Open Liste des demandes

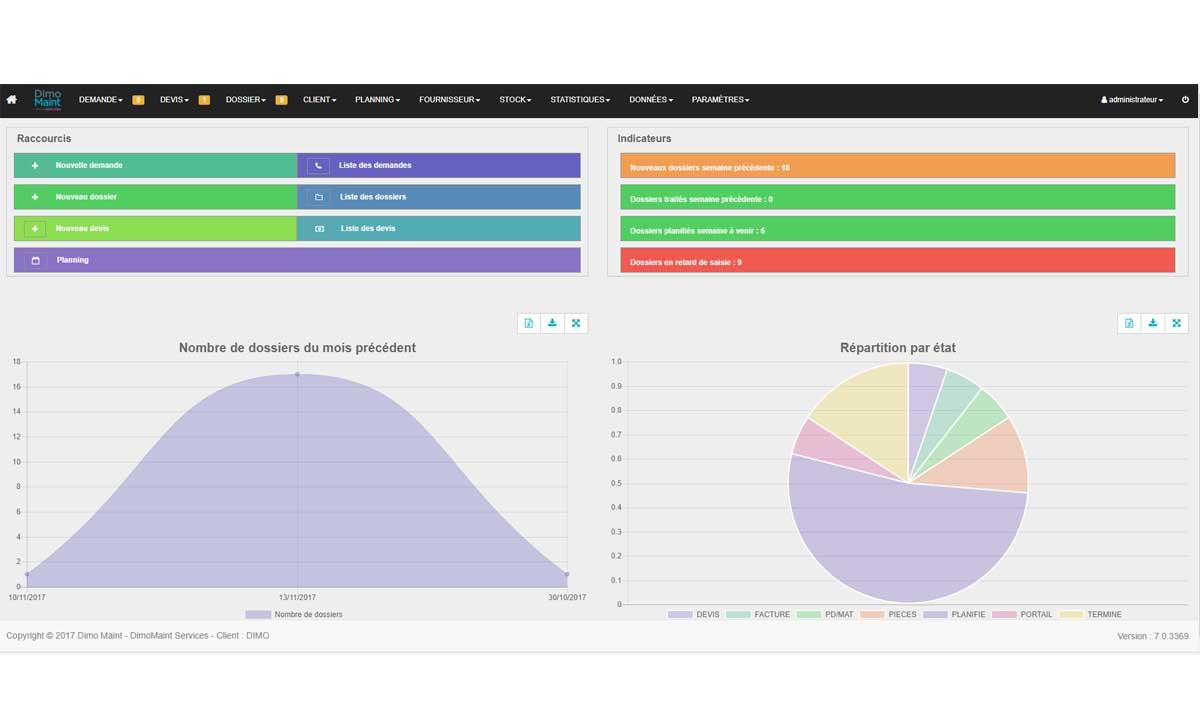click(x=439, y=166)
